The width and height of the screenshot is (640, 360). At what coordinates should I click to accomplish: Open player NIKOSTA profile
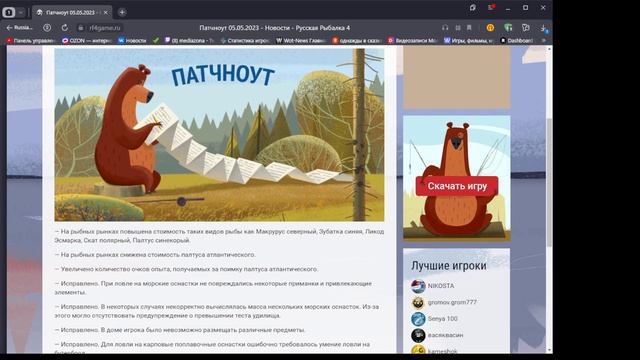pos(441,286)
